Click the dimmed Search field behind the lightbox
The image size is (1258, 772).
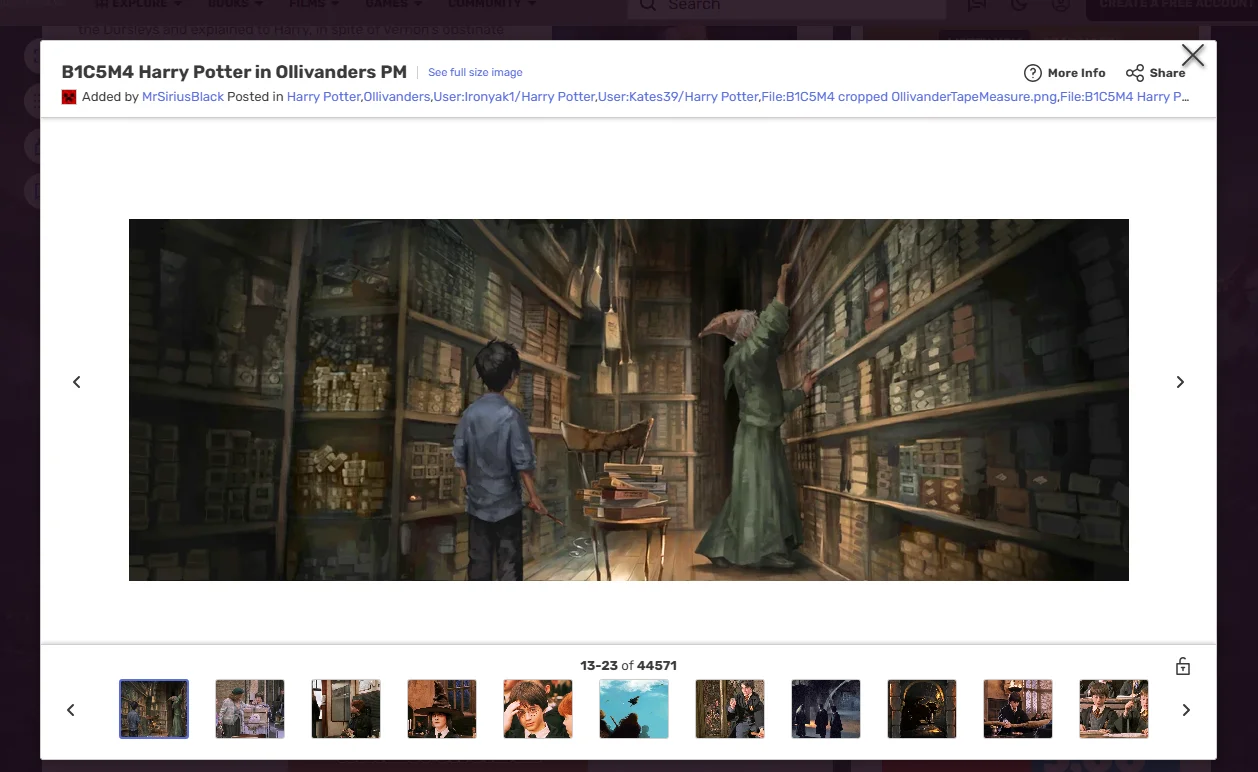pyautogui.click(x=787, y=8)
